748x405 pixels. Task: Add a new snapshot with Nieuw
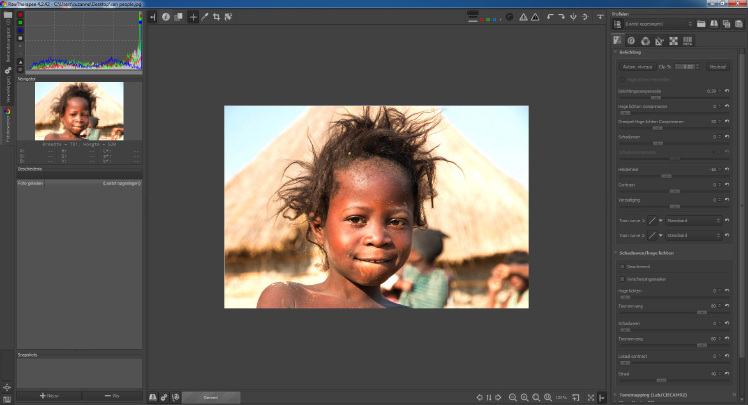pyautogui.click(x=49, y=396)
